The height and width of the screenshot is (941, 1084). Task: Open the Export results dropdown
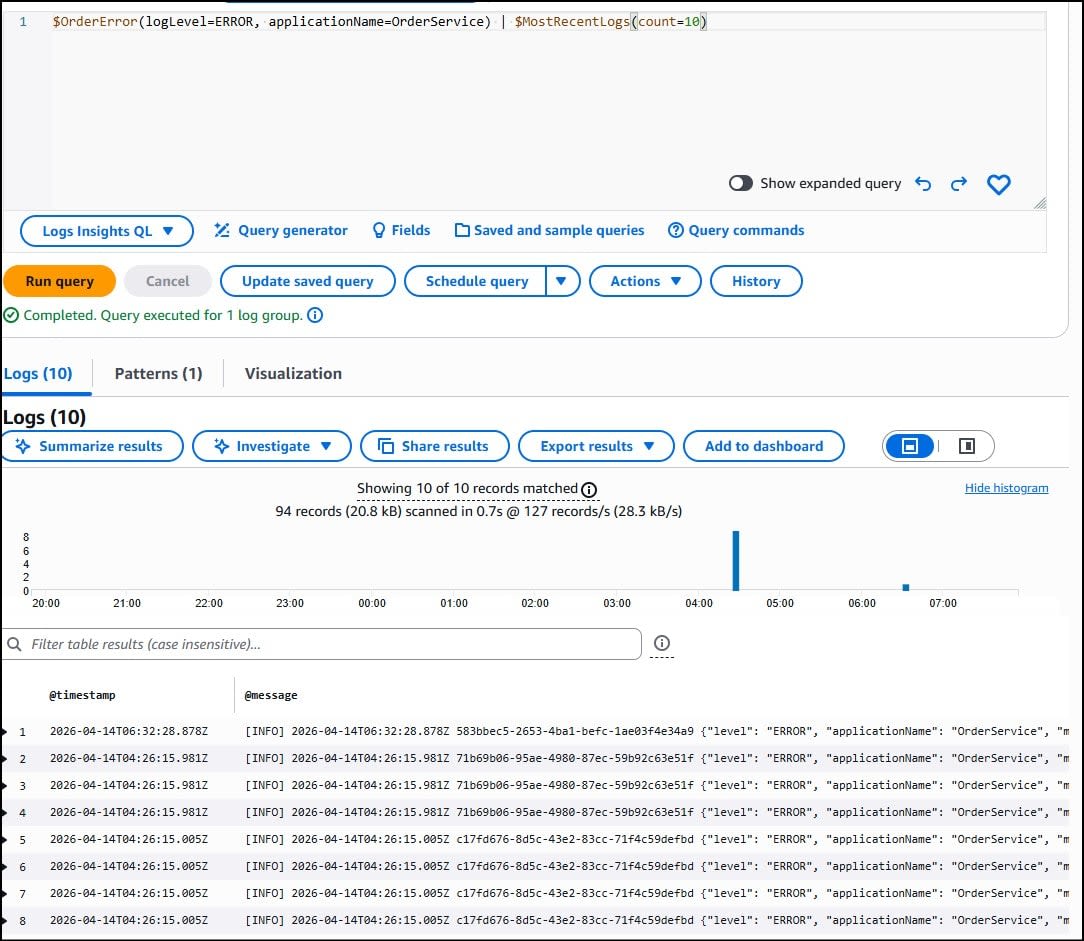(x=596, y=446)
